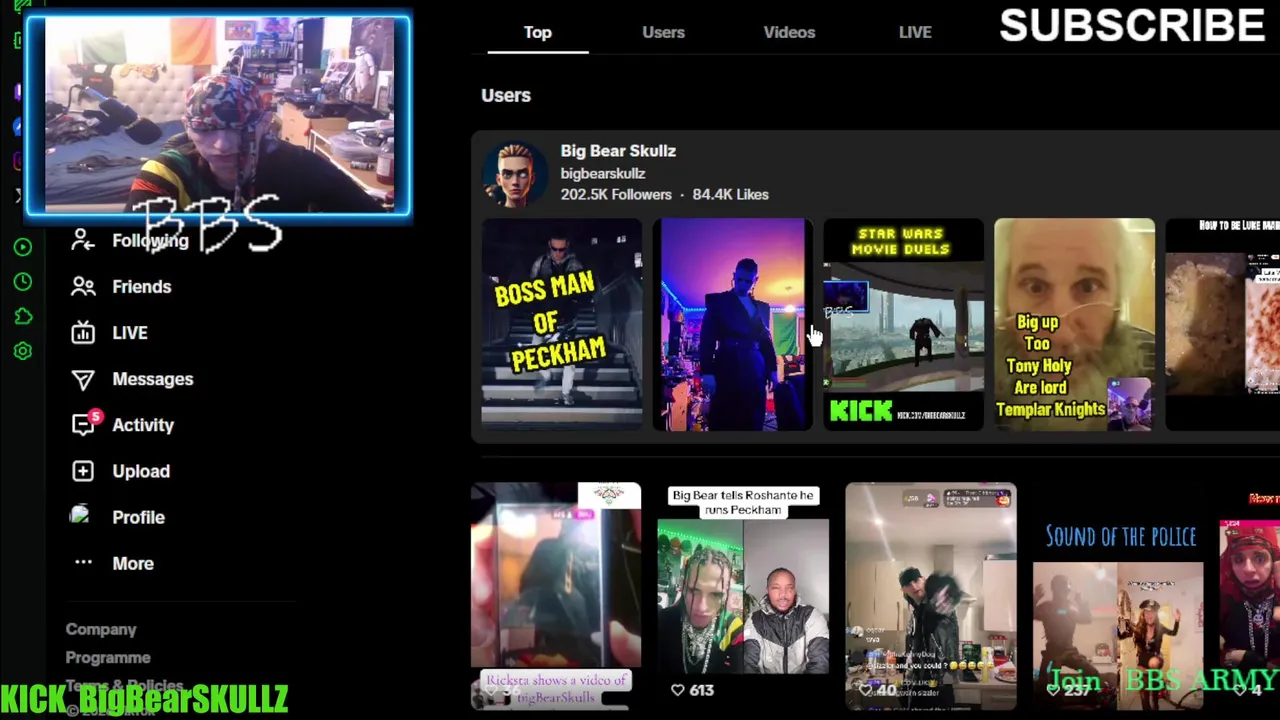
Task: Click the webcam overlay video
Action: (x=218, y=115)
